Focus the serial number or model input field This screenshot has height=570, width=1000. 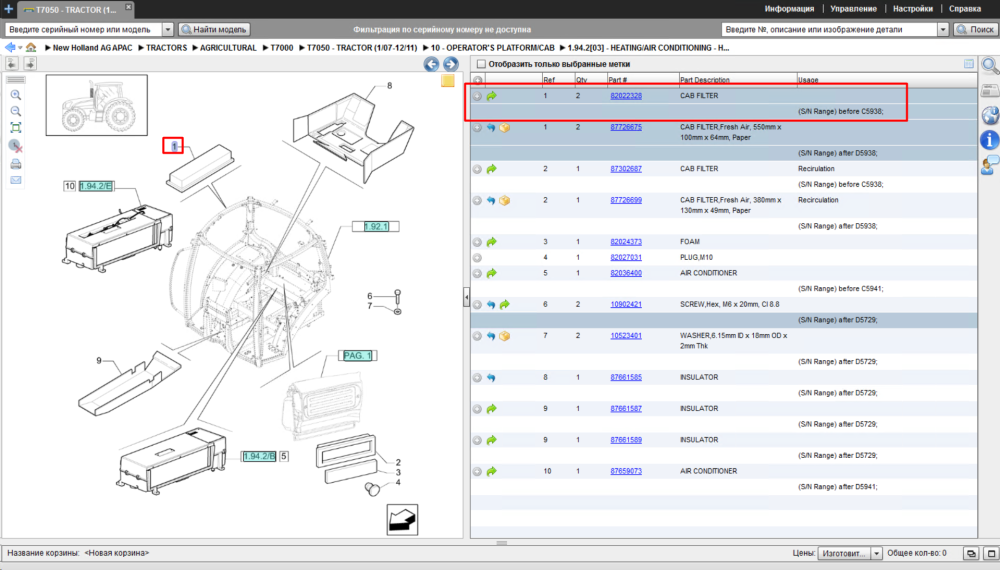point(83,29)
